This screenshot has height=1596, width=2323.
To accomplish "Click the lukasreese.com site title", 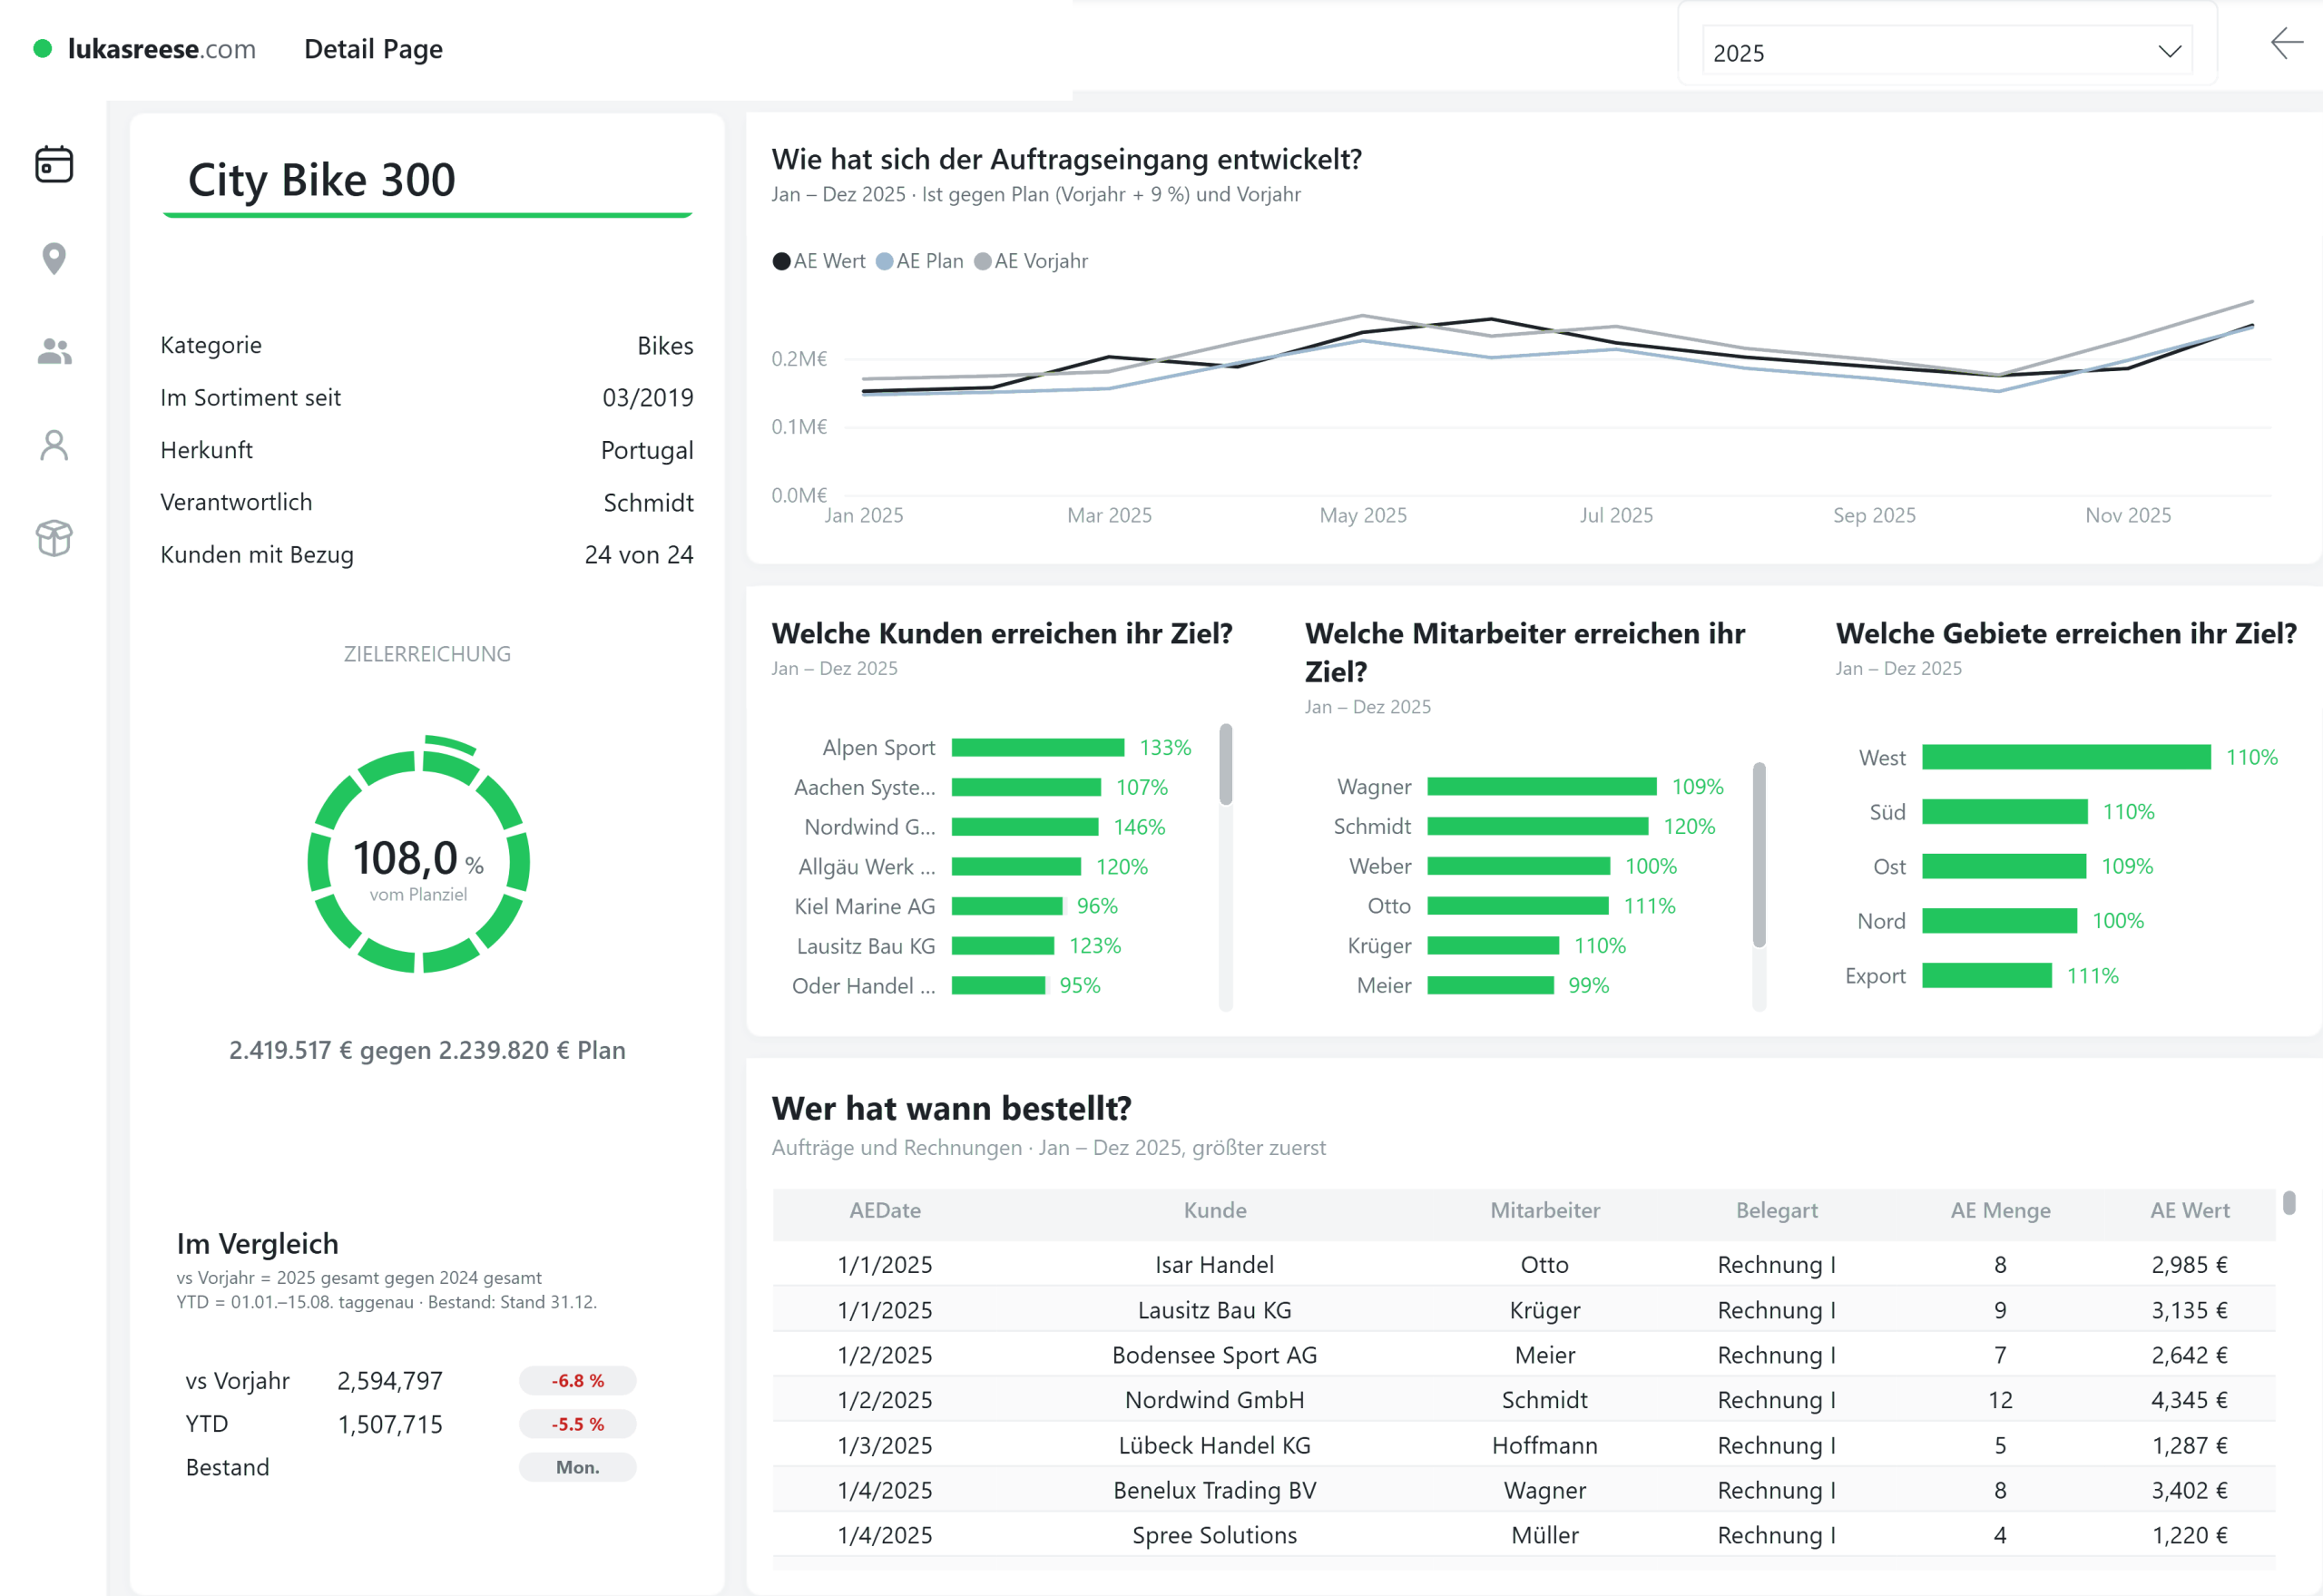I will click(x=162, y=49).
